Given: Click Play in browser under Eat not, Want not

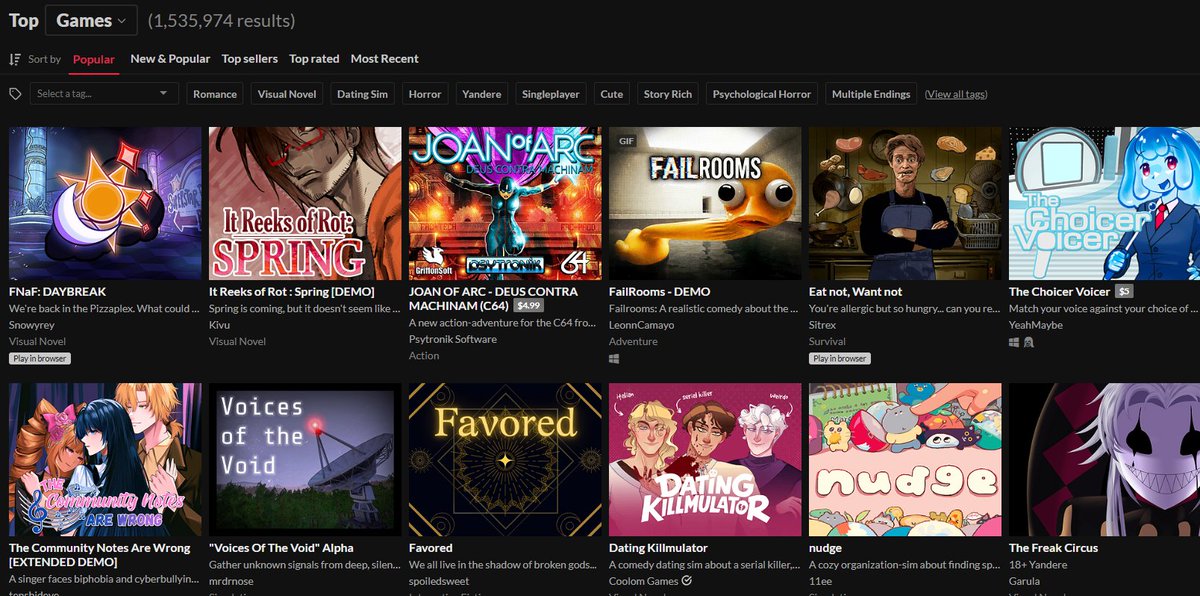Looking at the screenshot, I should pos(839,358).
